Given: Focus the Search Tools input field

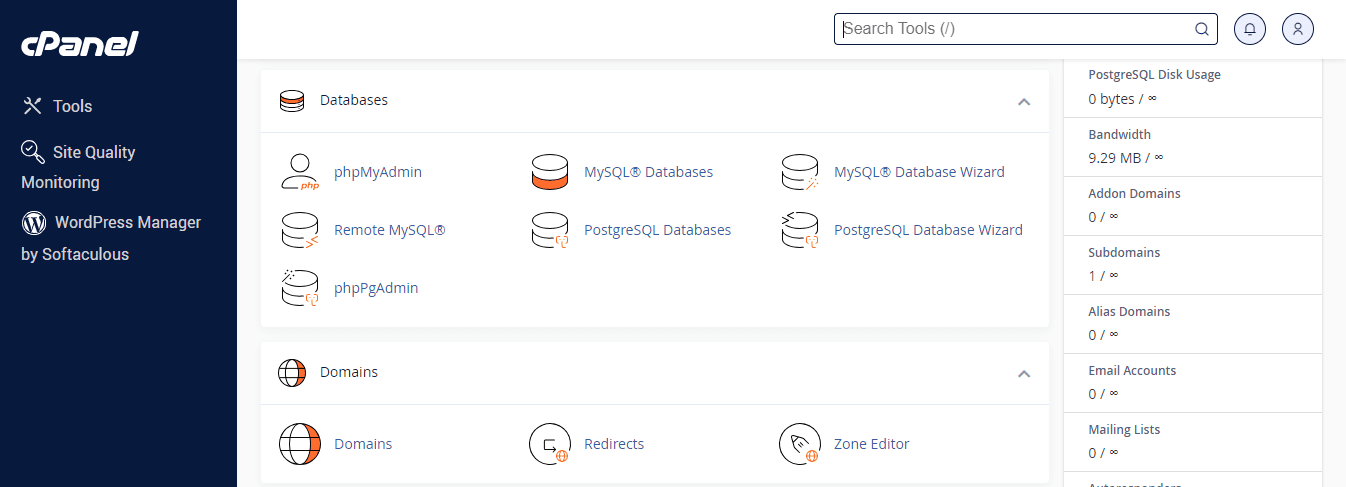Looking at the screenshot, I should point(1025,29).
